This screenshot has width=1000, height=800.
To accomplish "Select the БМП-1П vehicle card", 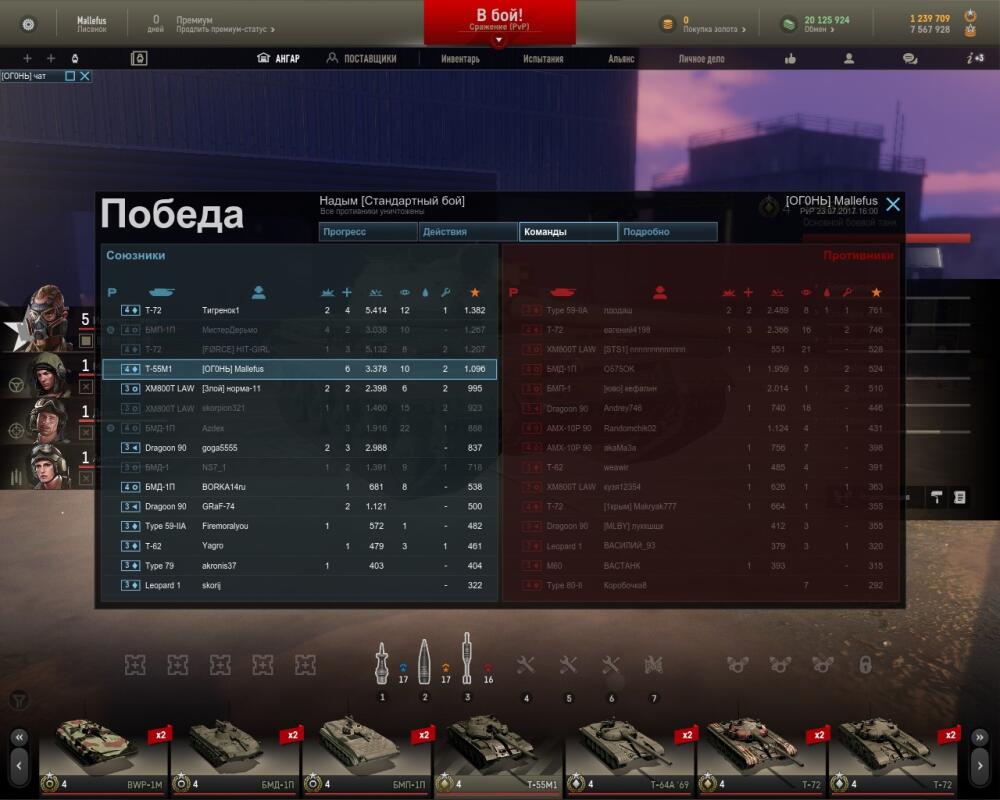I will point(366,757).
